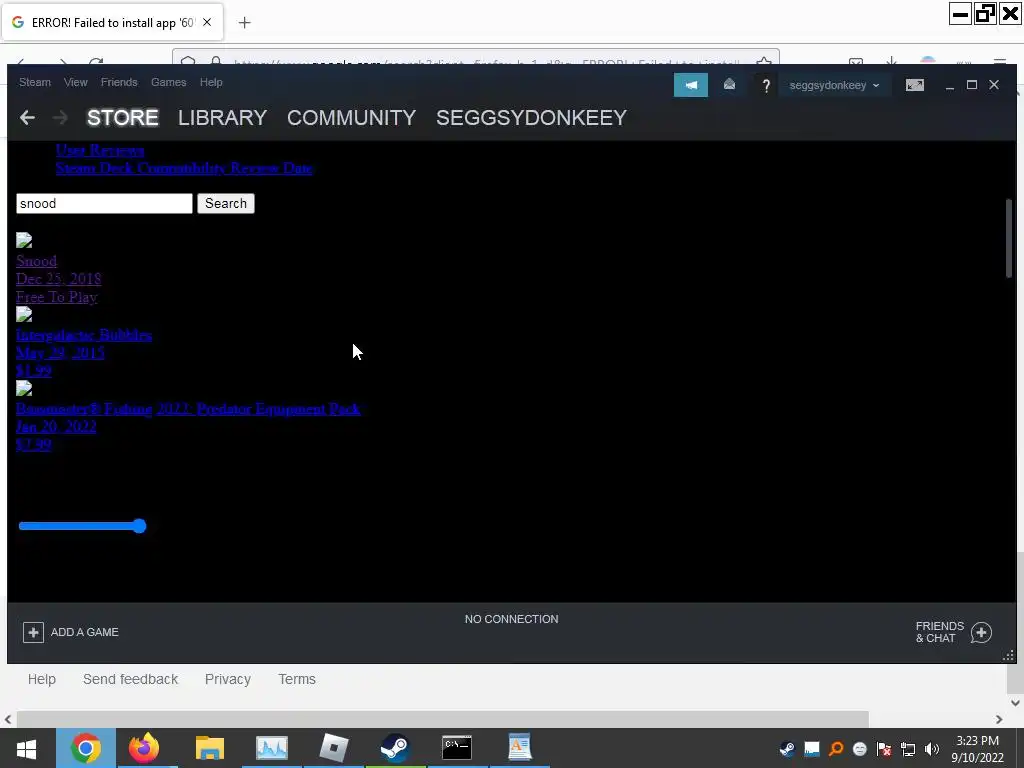
Task: Open Steam from the taskbar
Action: pos(395,748)
